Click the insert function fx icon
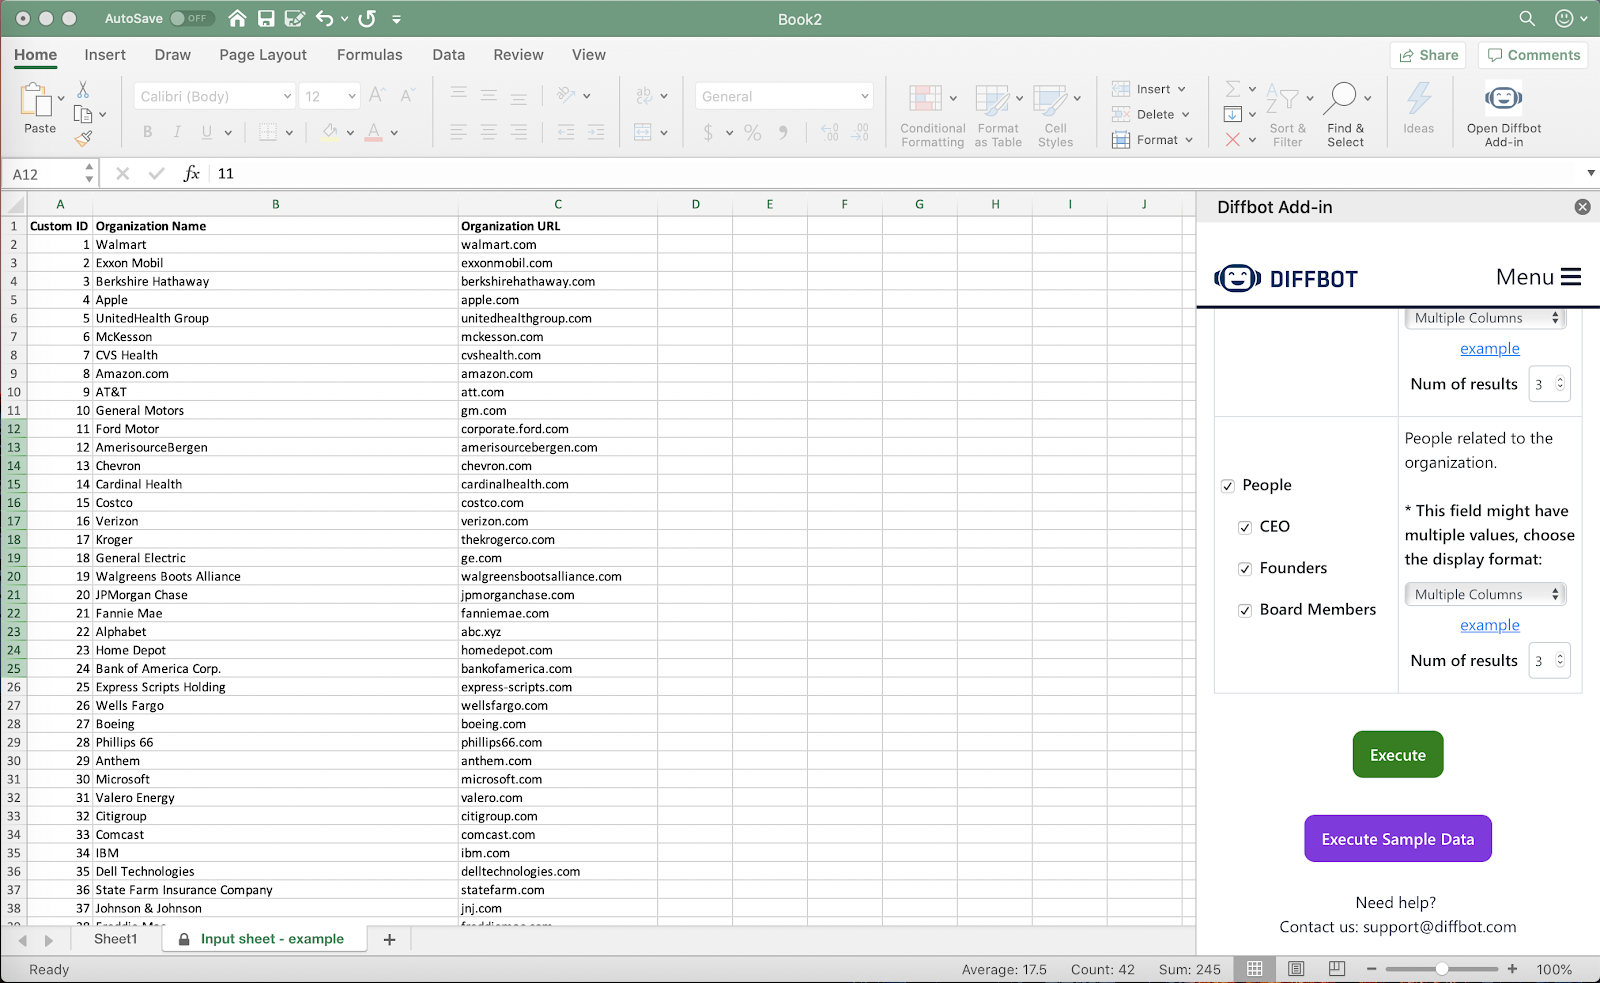Viewport: 1600px width, 983px height. (191, 173)
